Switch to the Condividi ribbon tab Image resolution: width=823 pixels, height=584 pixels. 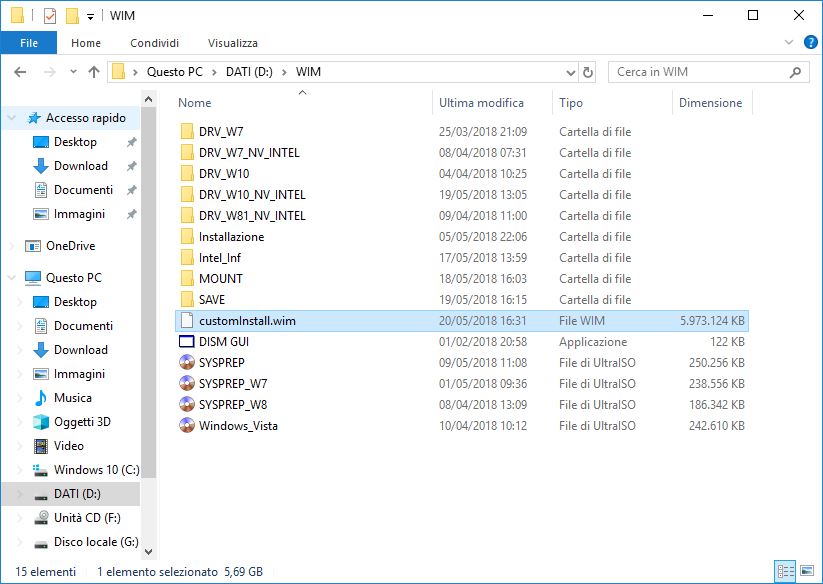click(154, 43)
